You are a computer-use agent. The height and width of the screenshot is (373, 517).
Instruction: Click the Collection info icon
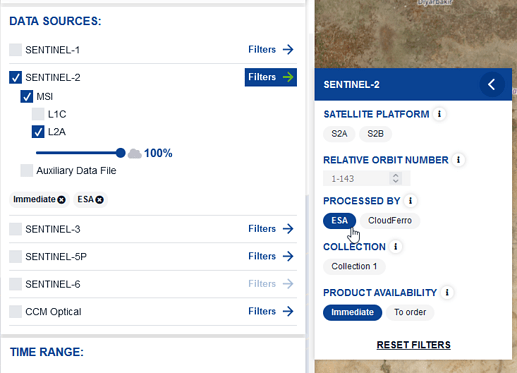click(396, 247)
